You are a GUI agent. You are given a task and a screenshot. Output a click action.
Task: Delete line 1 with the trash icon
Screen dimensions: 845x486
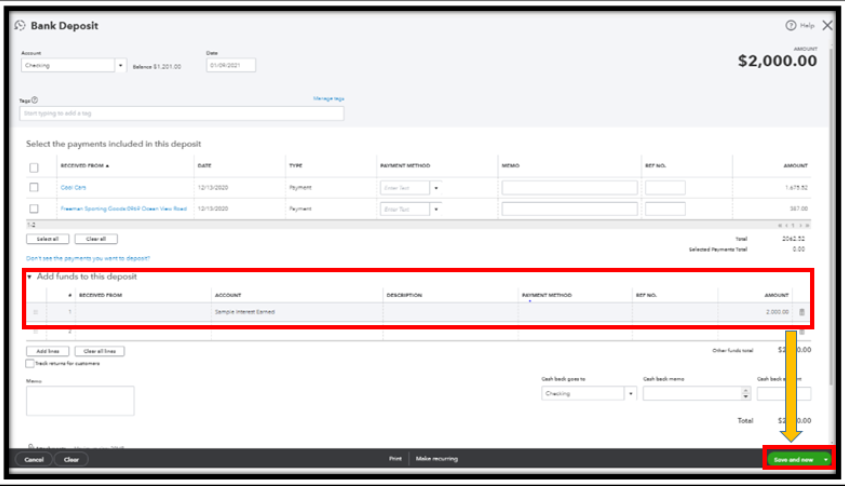(x=802, y=312)
